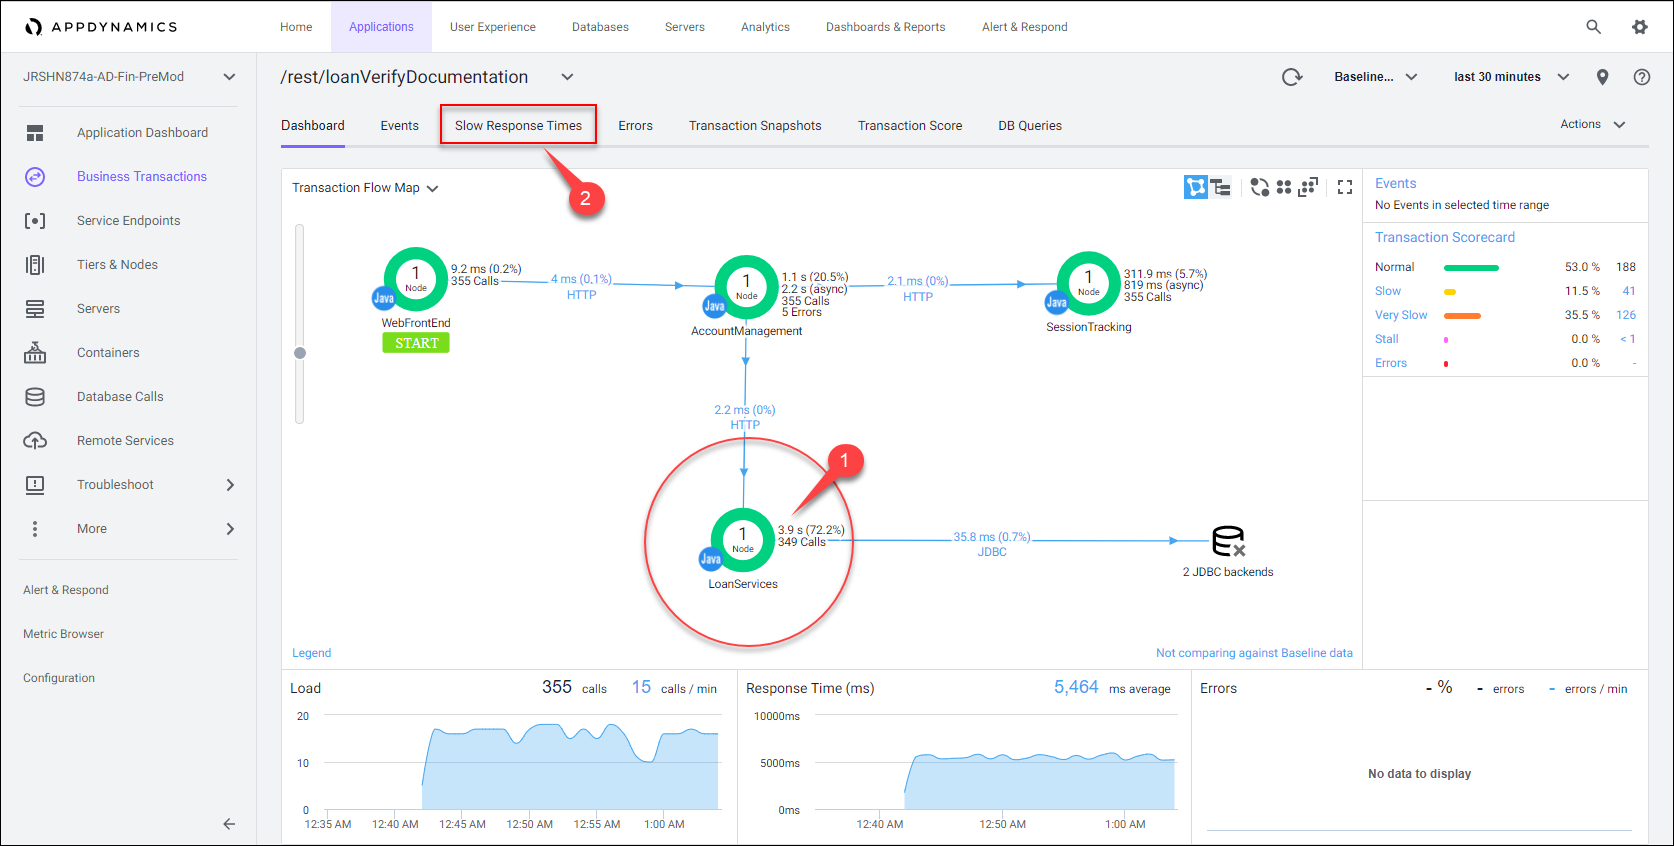The image size is (1674, 846).
Task: Select the network graph flow map view
Action: pyautogui.click(x=1196, y=187)
